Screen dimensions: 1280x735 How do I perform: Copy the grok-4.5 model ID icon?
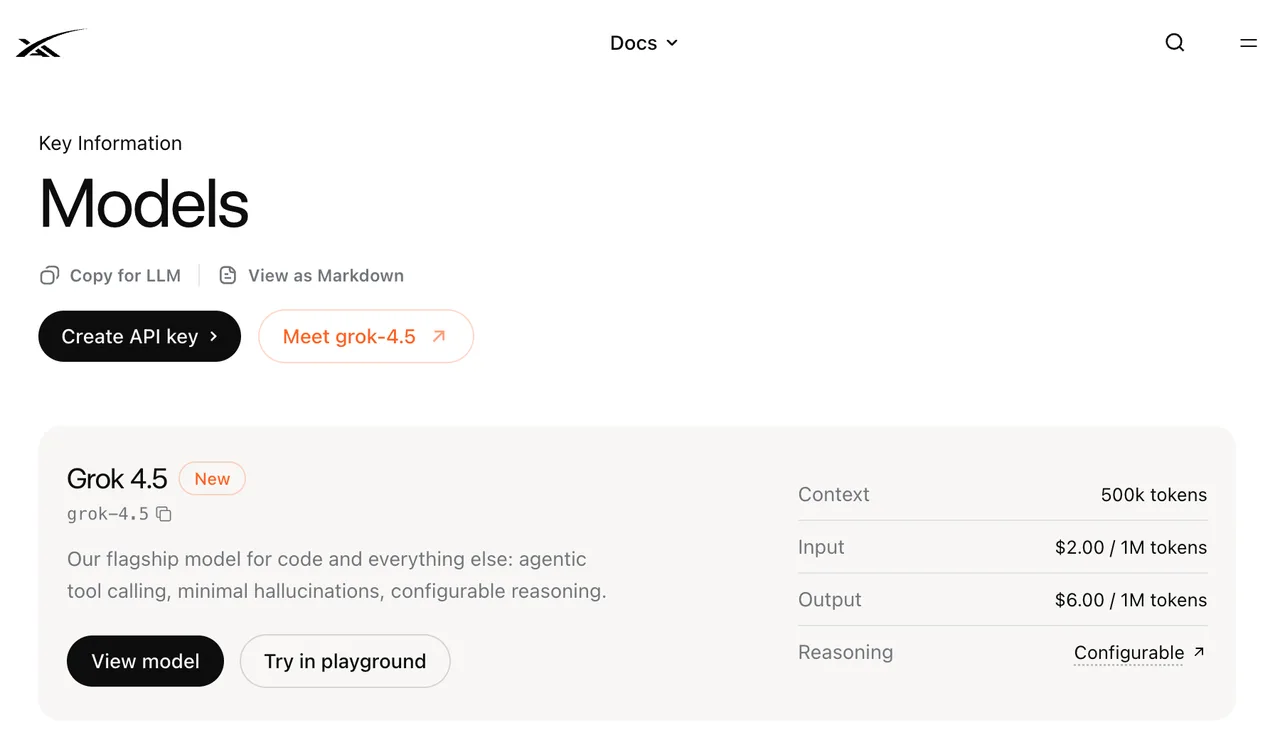pos(164,514)
